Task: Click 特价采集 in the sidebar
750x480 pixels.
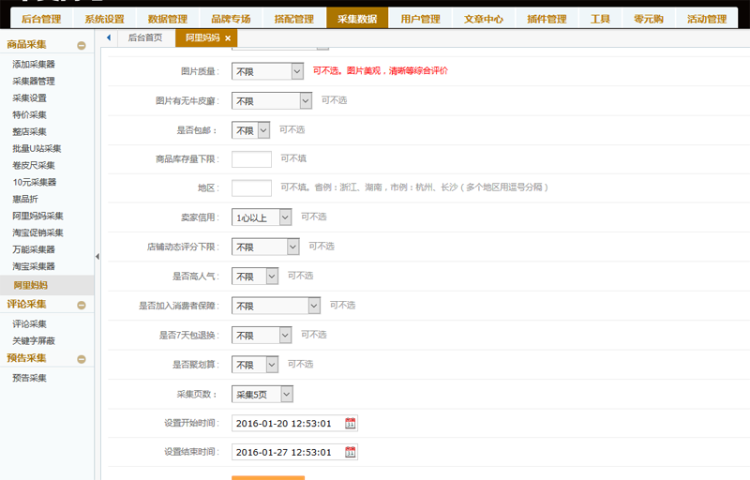Action: [x=29, y=115]
